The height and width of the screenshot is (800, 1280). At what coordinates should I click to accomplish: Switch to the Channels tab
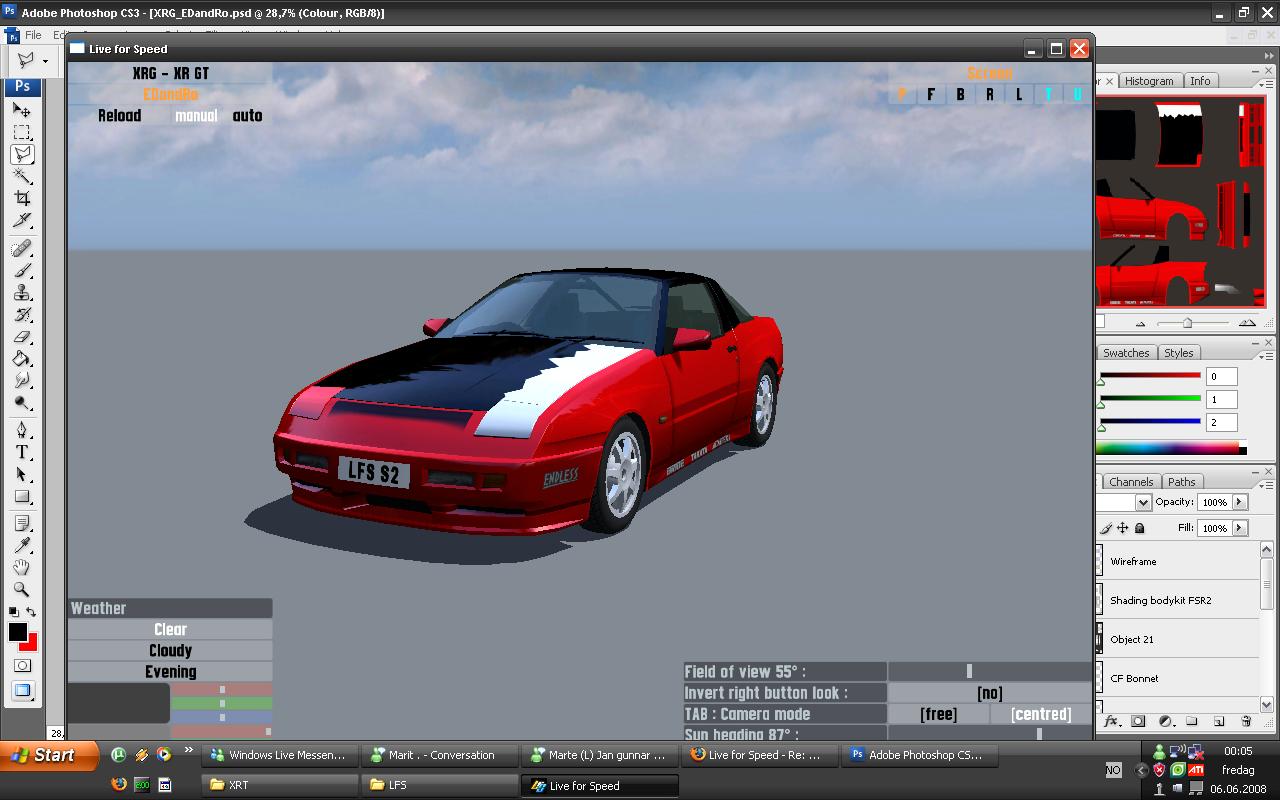1131,482
